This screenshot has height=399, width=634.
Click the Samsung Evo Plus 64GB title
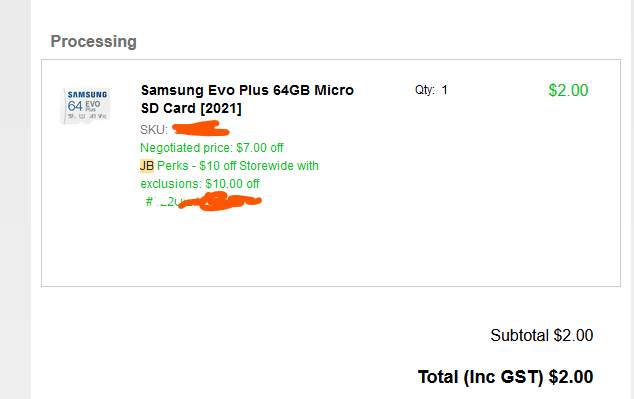(x=247, y=99)
